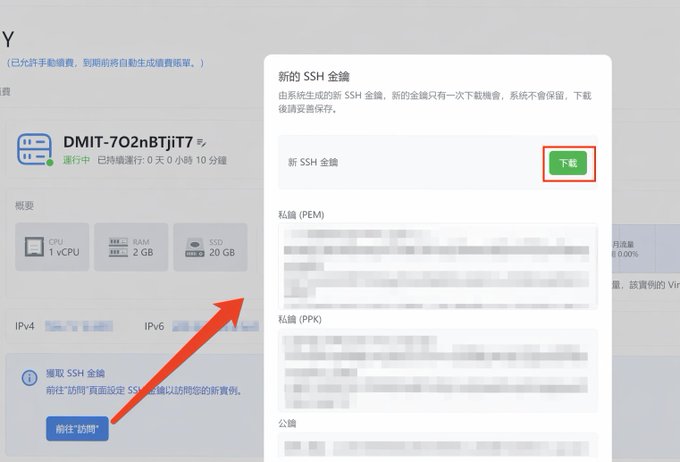Click inside the 公鑰 public key box
The height and width of the screenshot is (462, 680).
pos(438,447)
